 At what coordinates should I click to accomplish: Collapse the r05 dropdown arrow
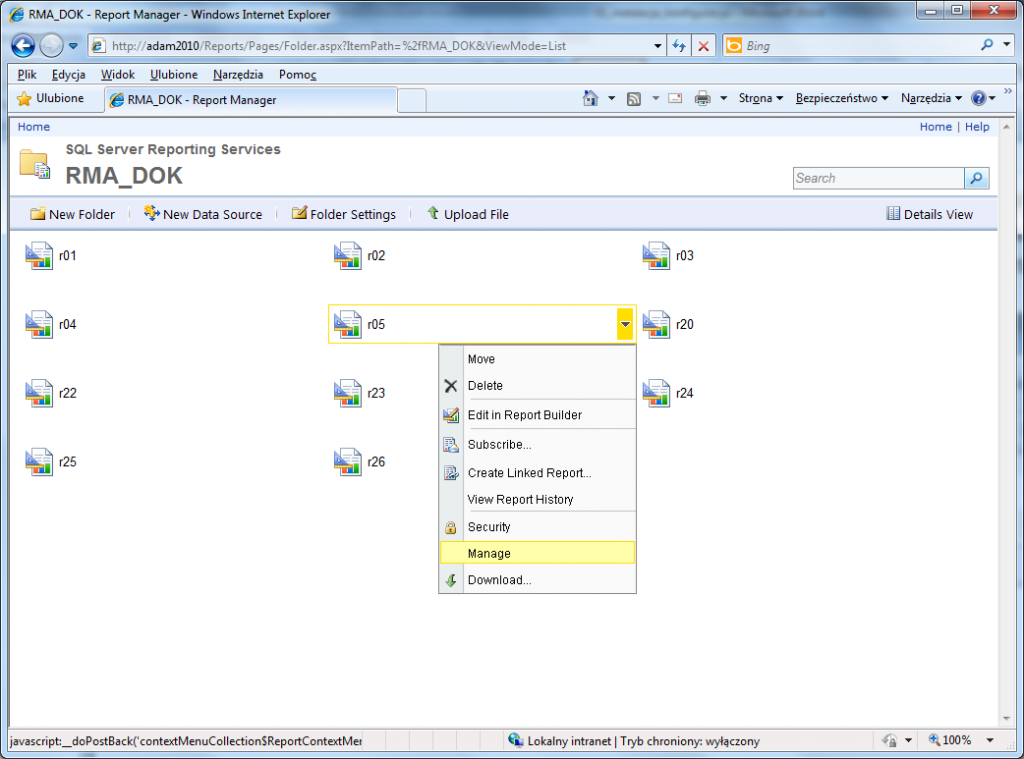625,324
